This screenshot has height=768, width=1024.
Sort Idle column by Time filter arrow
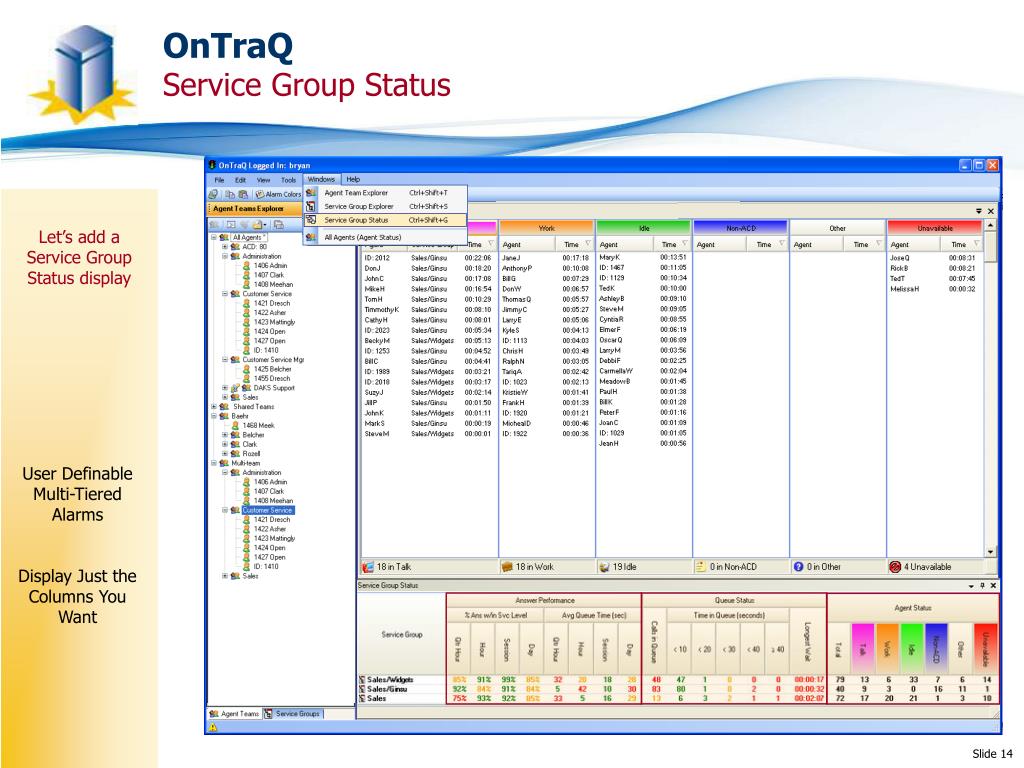point(685,244)
